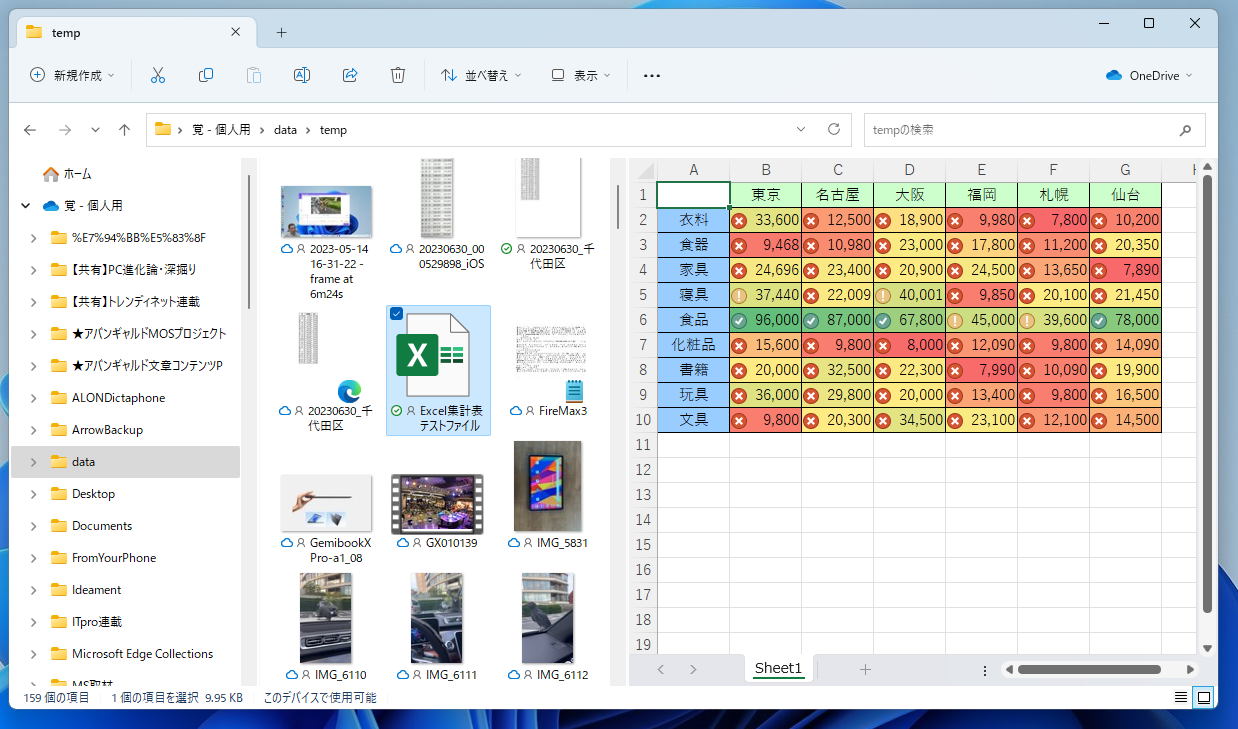This screenshot has width=1238, height=729.
Task: Open a new Explorer tab with plus
Action: [281, 32]
